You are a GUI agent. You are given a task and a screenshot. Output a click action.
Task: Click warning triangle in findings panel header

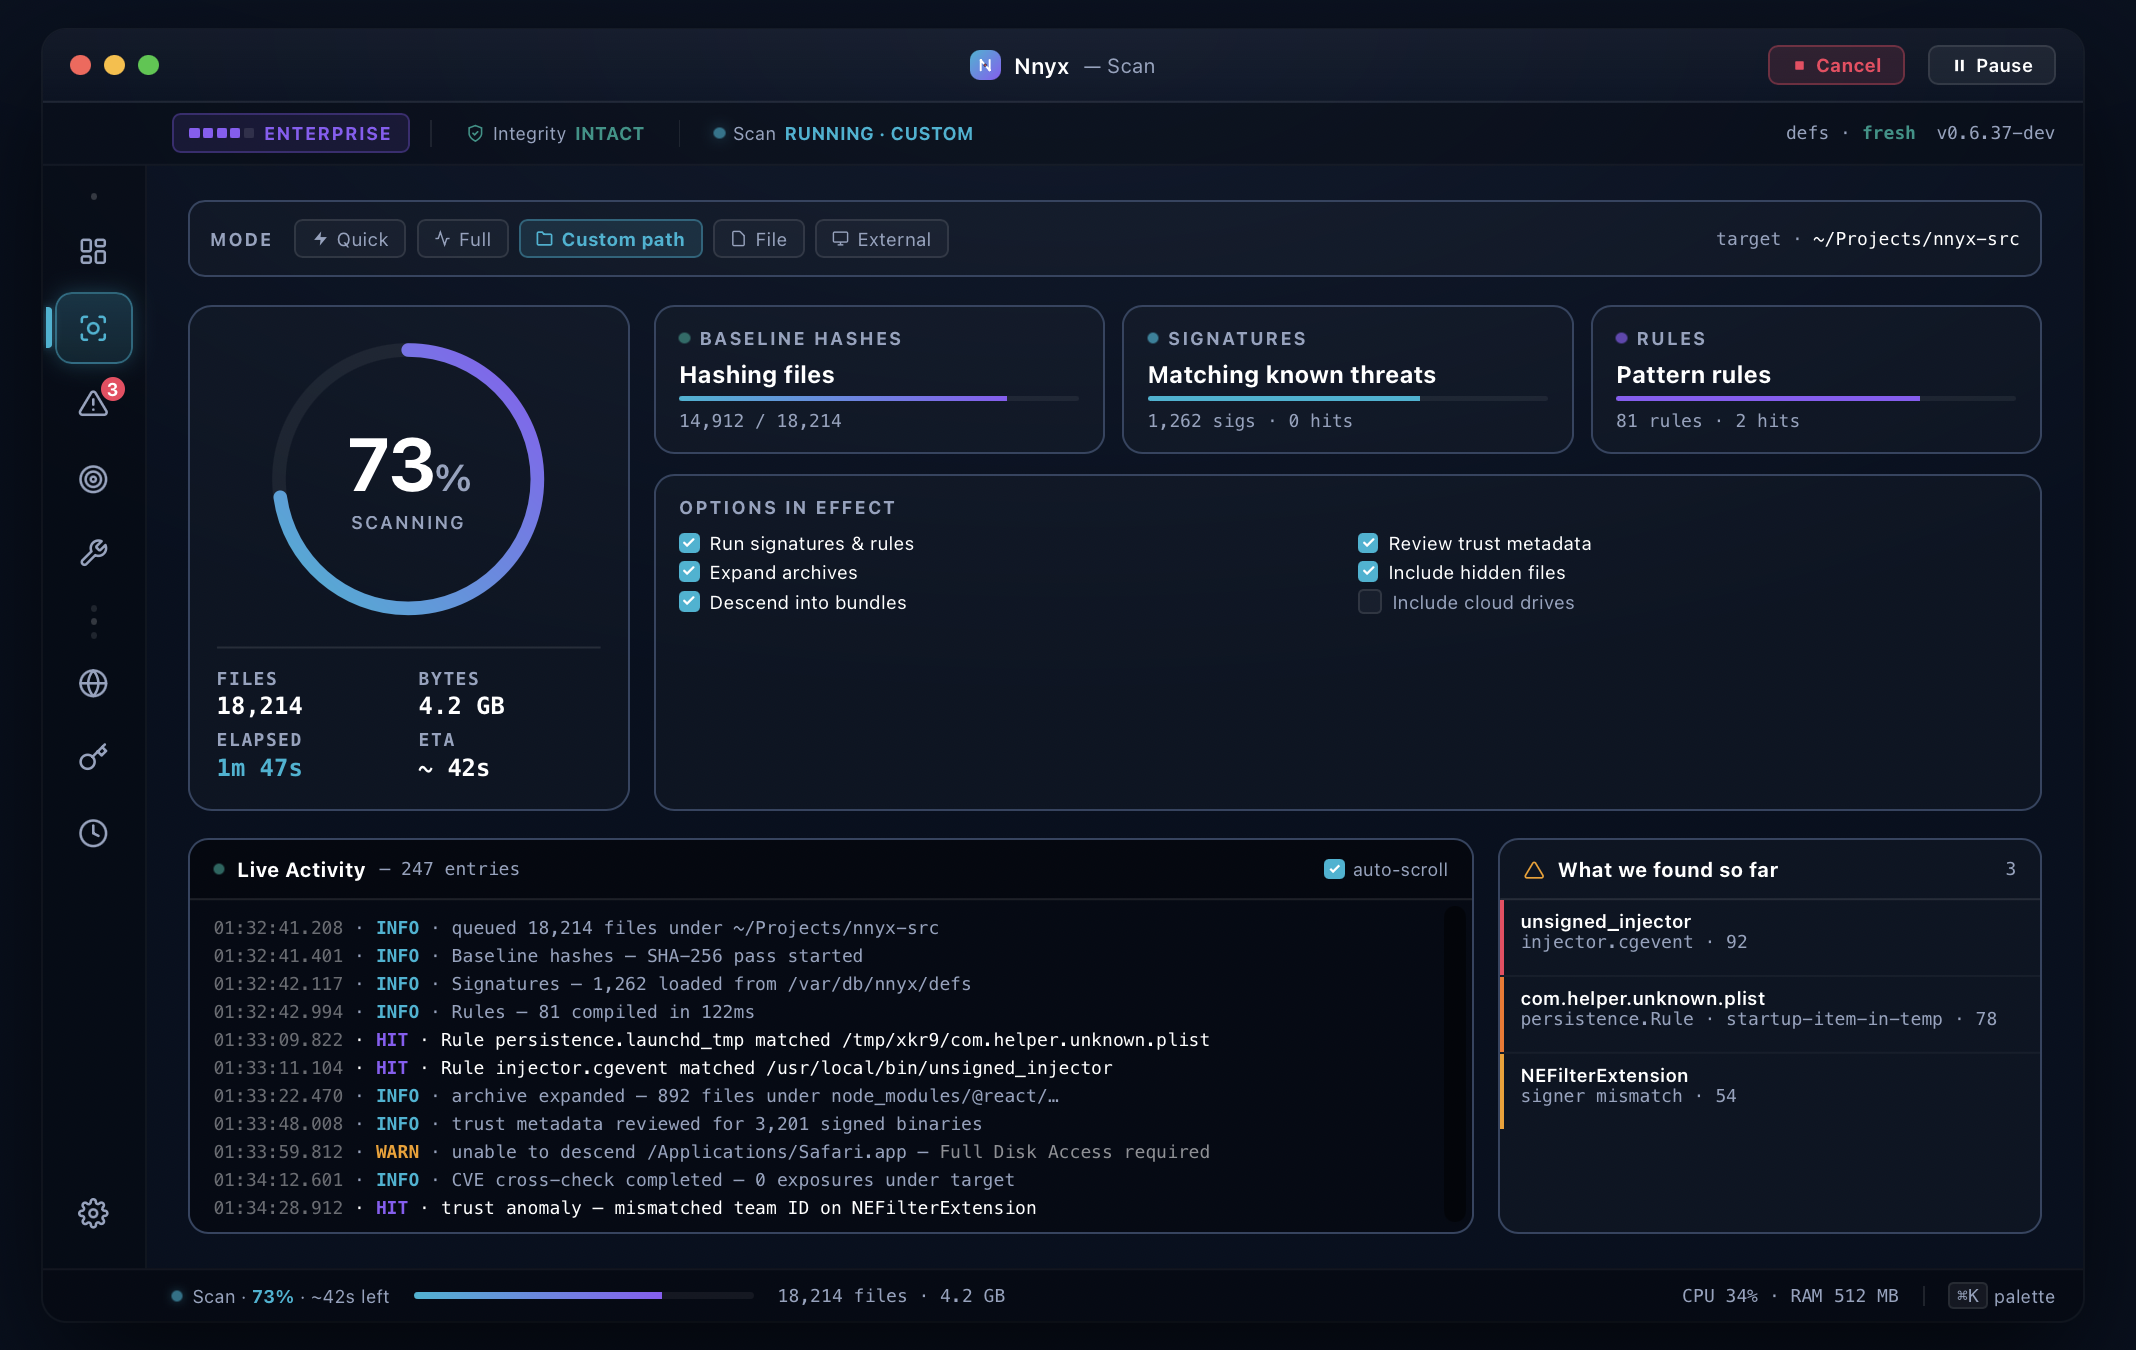pos(1533,870)
